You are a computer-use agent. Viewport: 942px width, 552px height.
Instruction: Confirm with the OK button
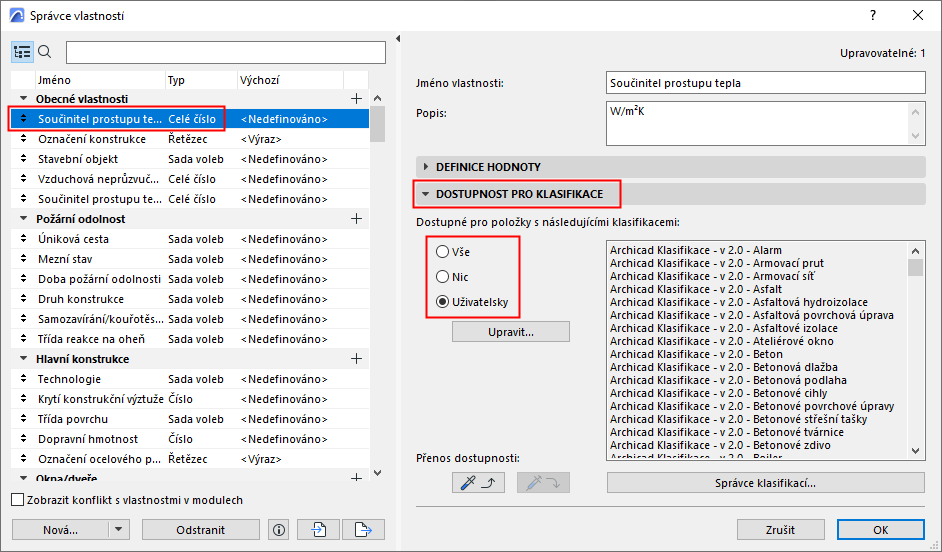pos(880,530)
